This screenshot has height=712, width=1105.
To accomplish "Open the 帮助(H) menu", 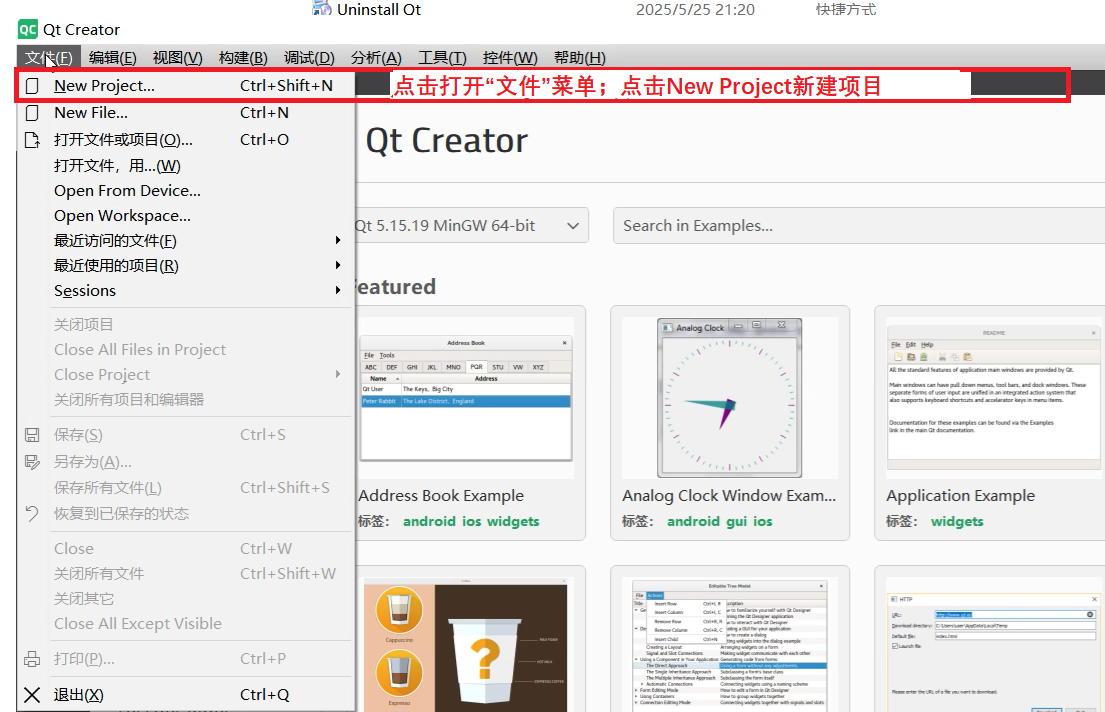I will click(x=579, y=58).
